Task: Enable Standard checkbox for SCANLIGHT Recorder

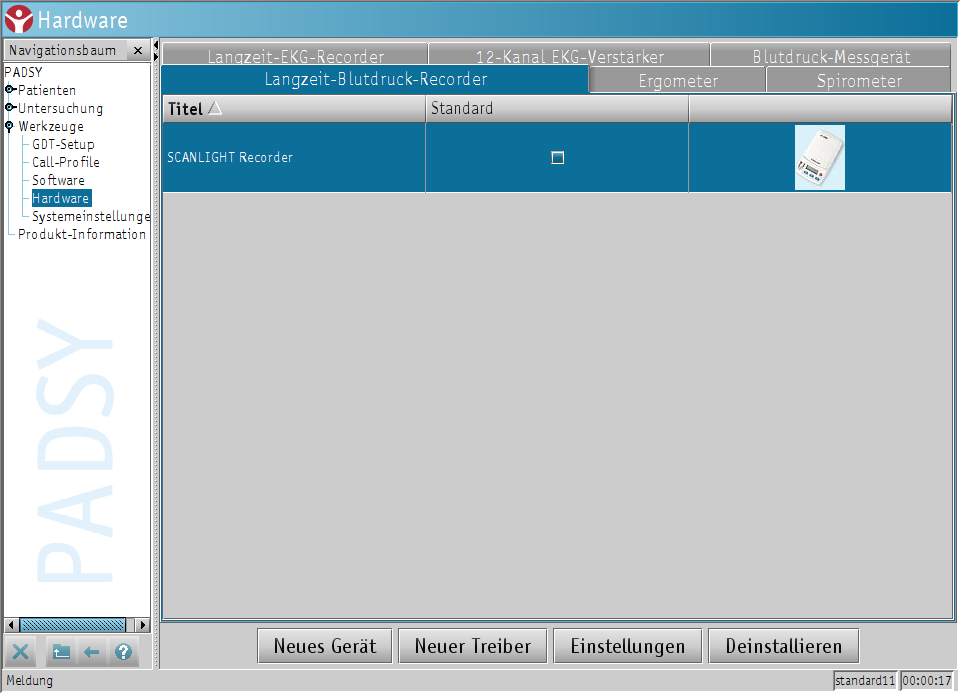Action: 558,158
